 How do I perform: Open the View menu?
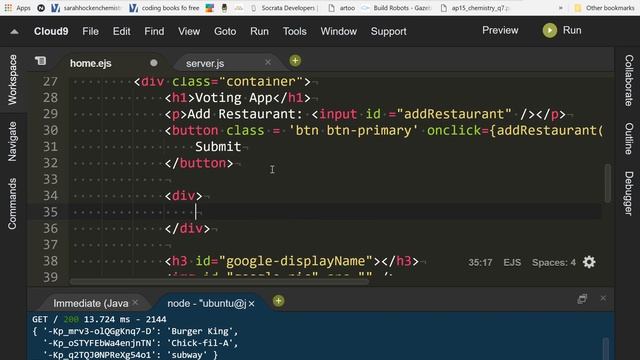coord(189,31)
